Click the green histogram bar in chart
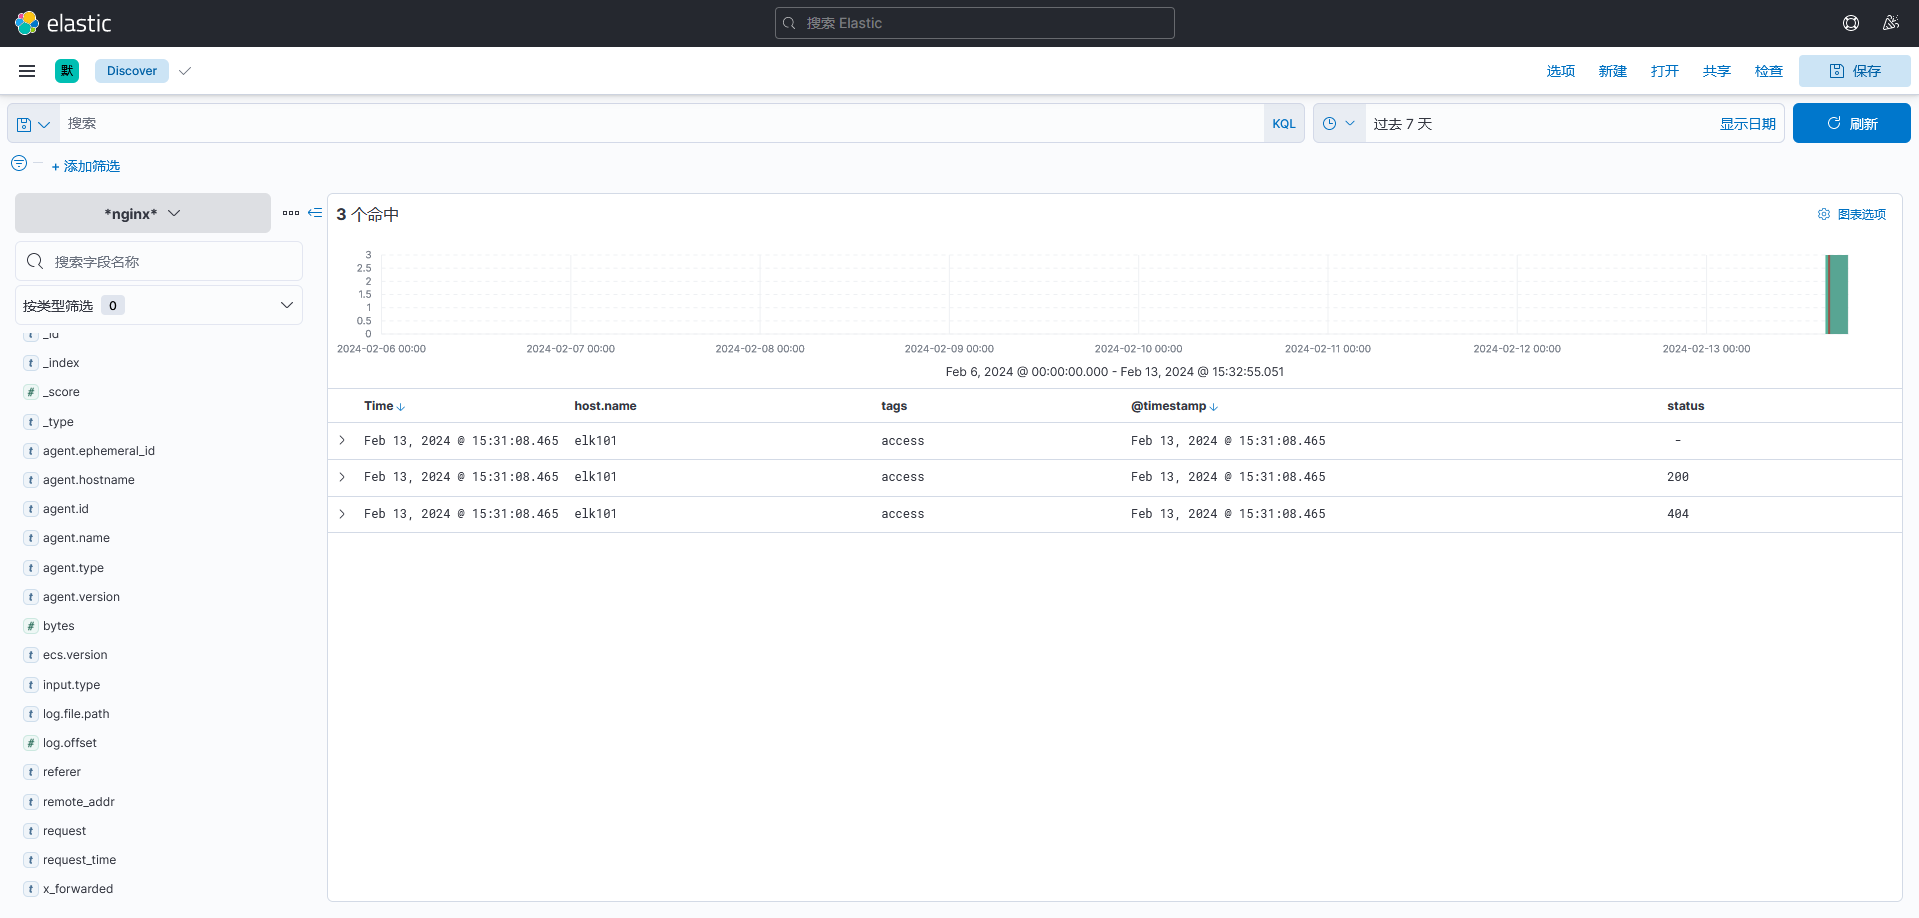 1837,294
